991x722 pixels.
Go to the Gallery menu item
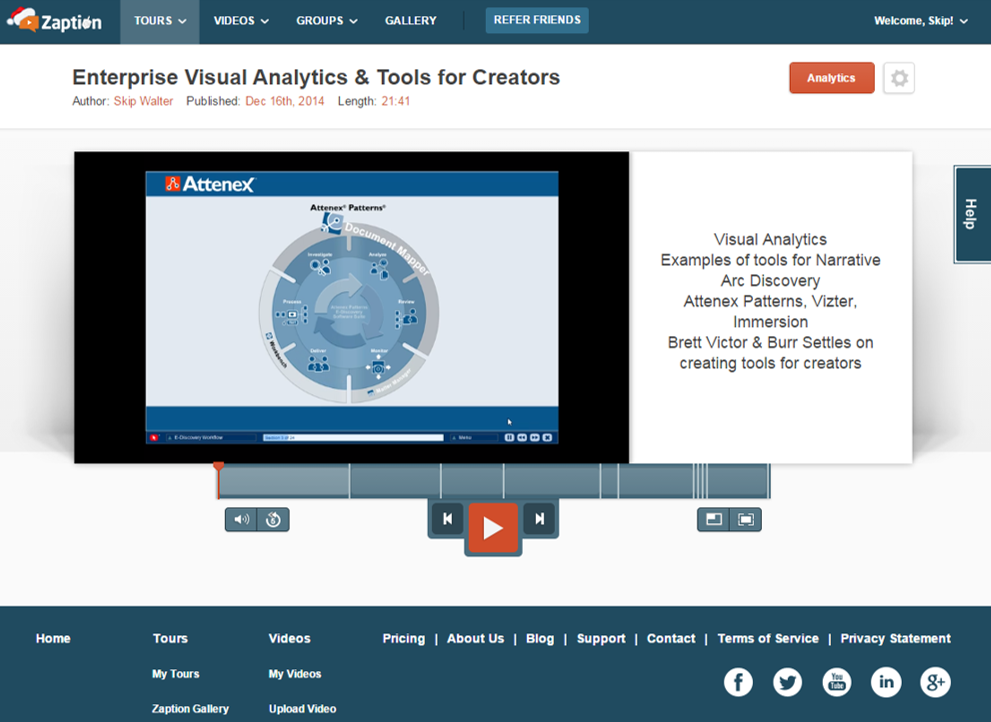click(x=410, y=21)
